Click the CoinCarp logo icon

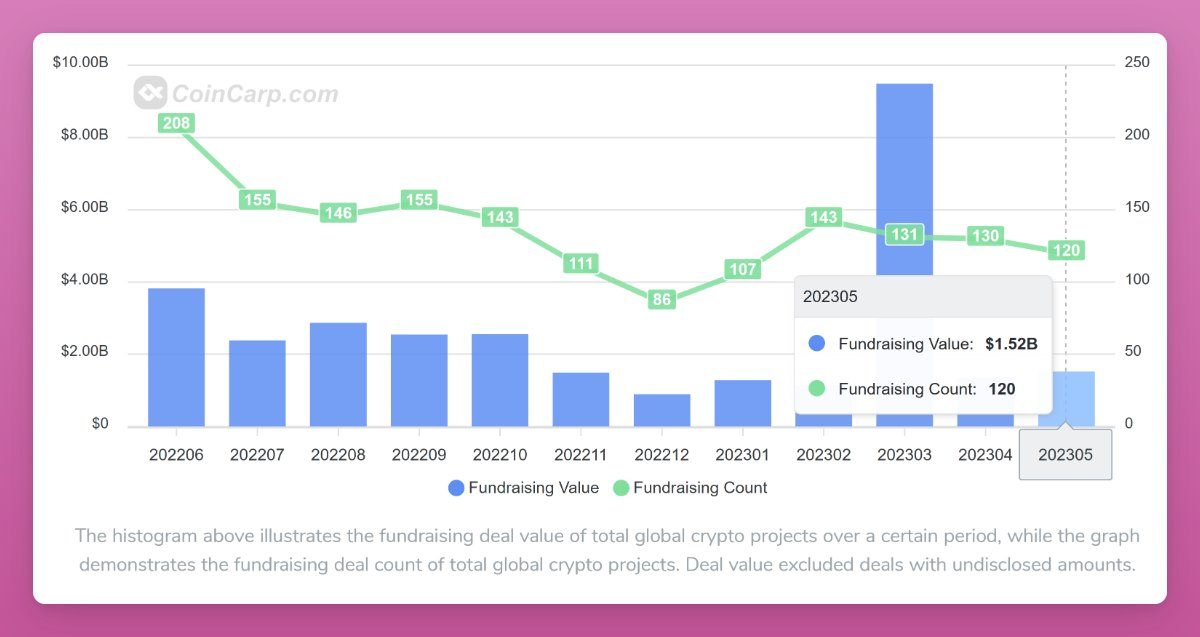point(150,93)
